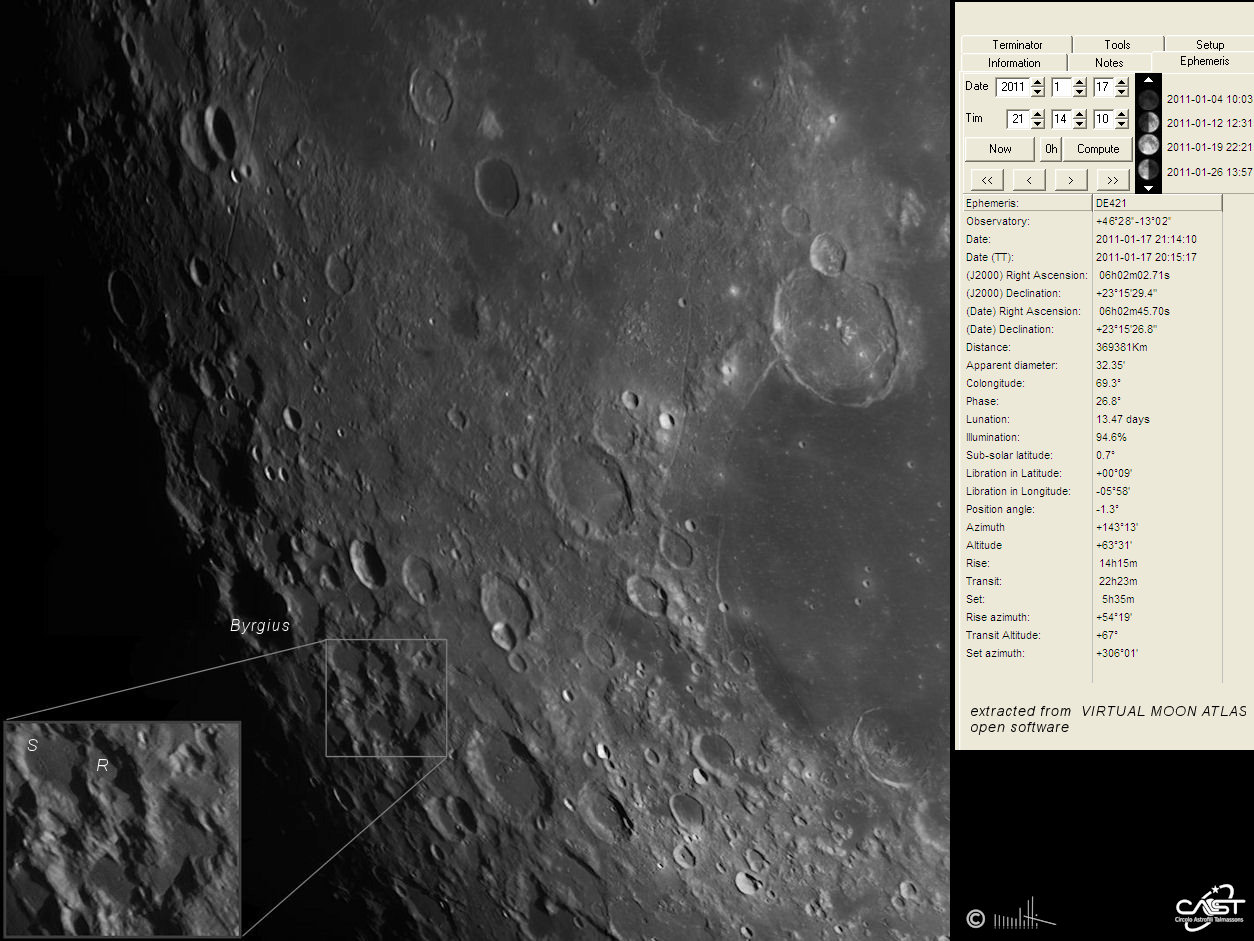Open the Setup tab
The height and width of the screenshot is (941, 1254).
pyautogui.click(x=1209, y=44)
